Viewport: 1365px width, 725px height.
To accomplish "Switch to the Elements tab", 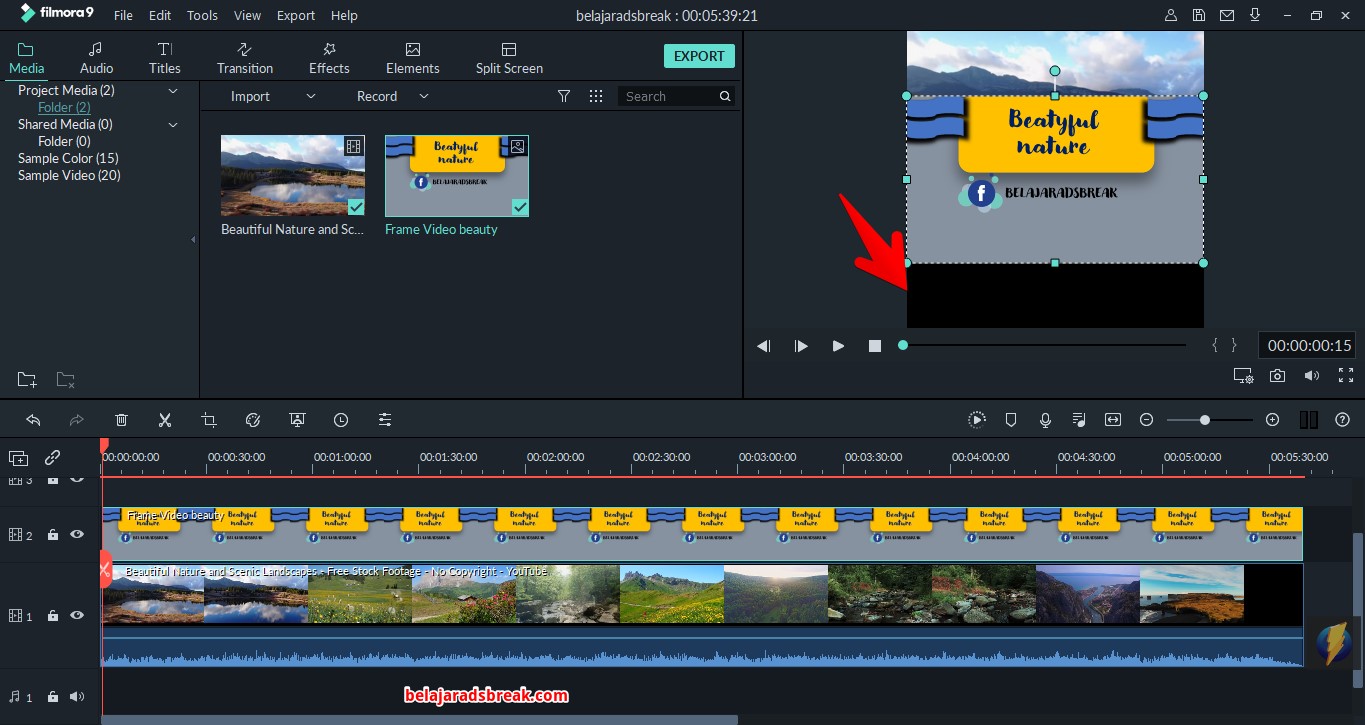I will 413,58.
